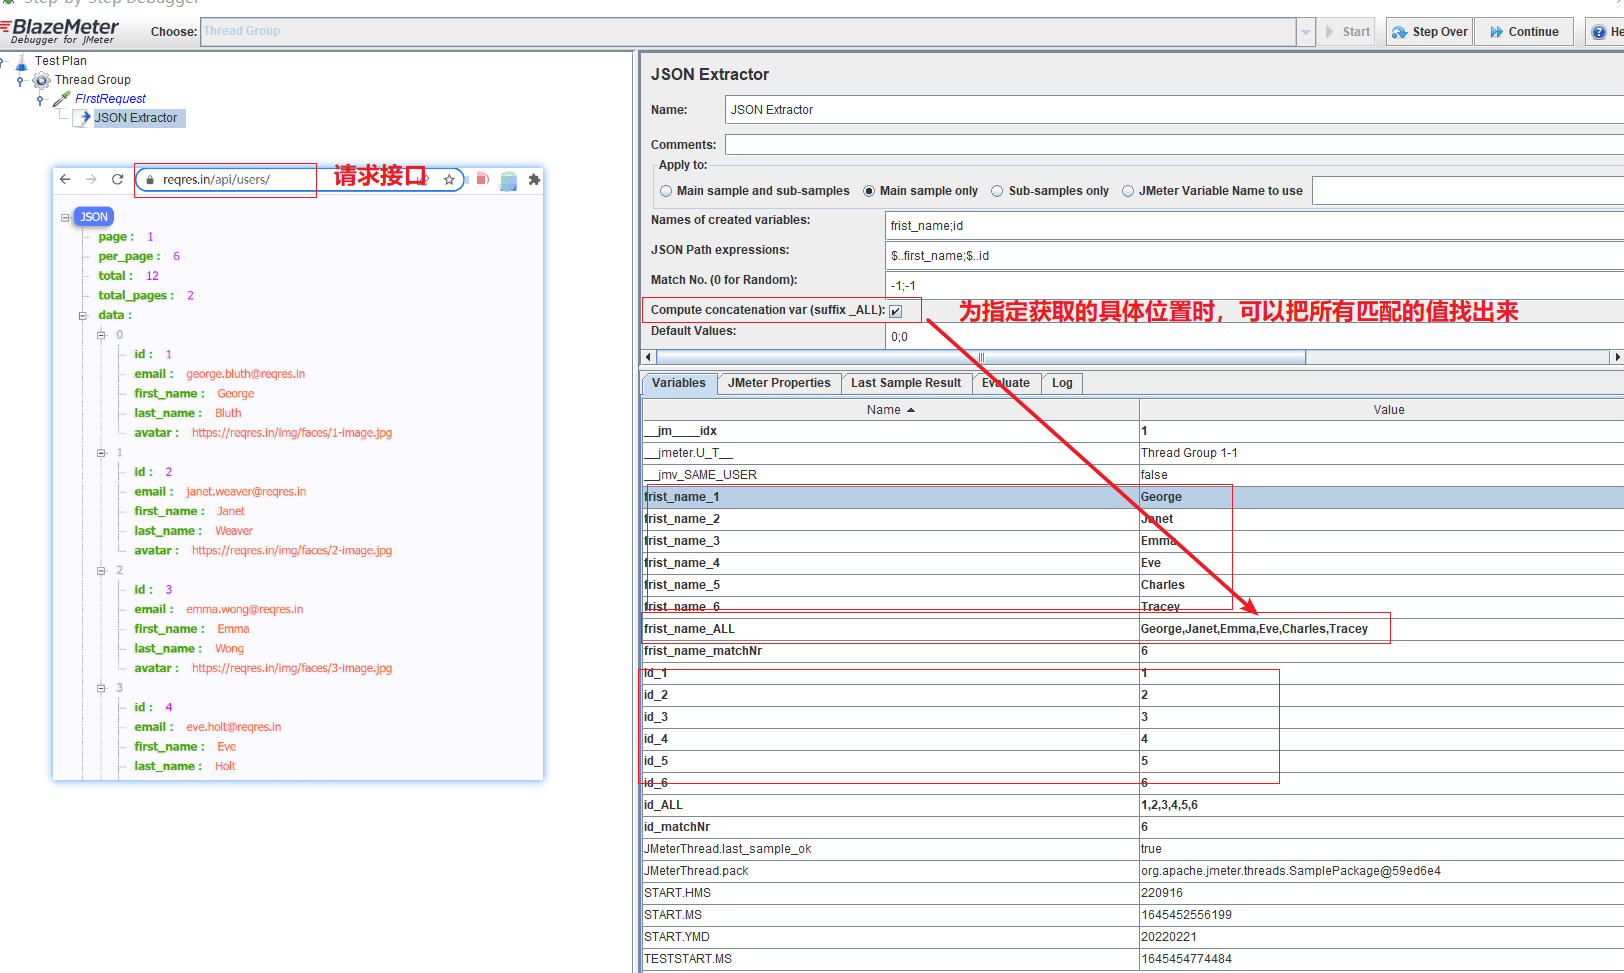Click the Thread Group gear icon
Image resolution: width=1624 pixels, height=973 pixels.
click(41, 80)
